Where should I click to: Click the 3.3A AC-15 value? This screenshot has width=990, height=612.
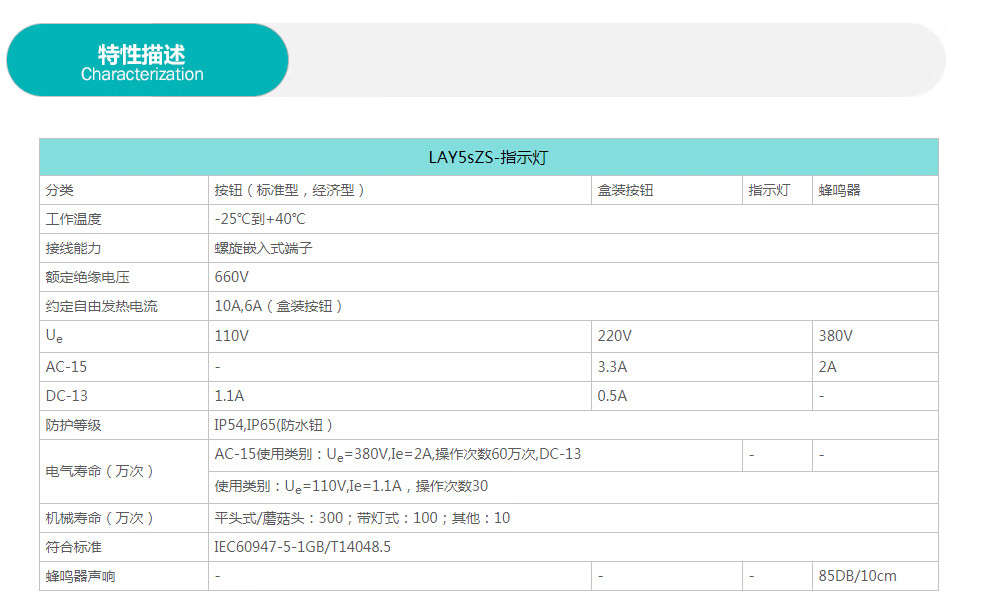click(612, 367)
